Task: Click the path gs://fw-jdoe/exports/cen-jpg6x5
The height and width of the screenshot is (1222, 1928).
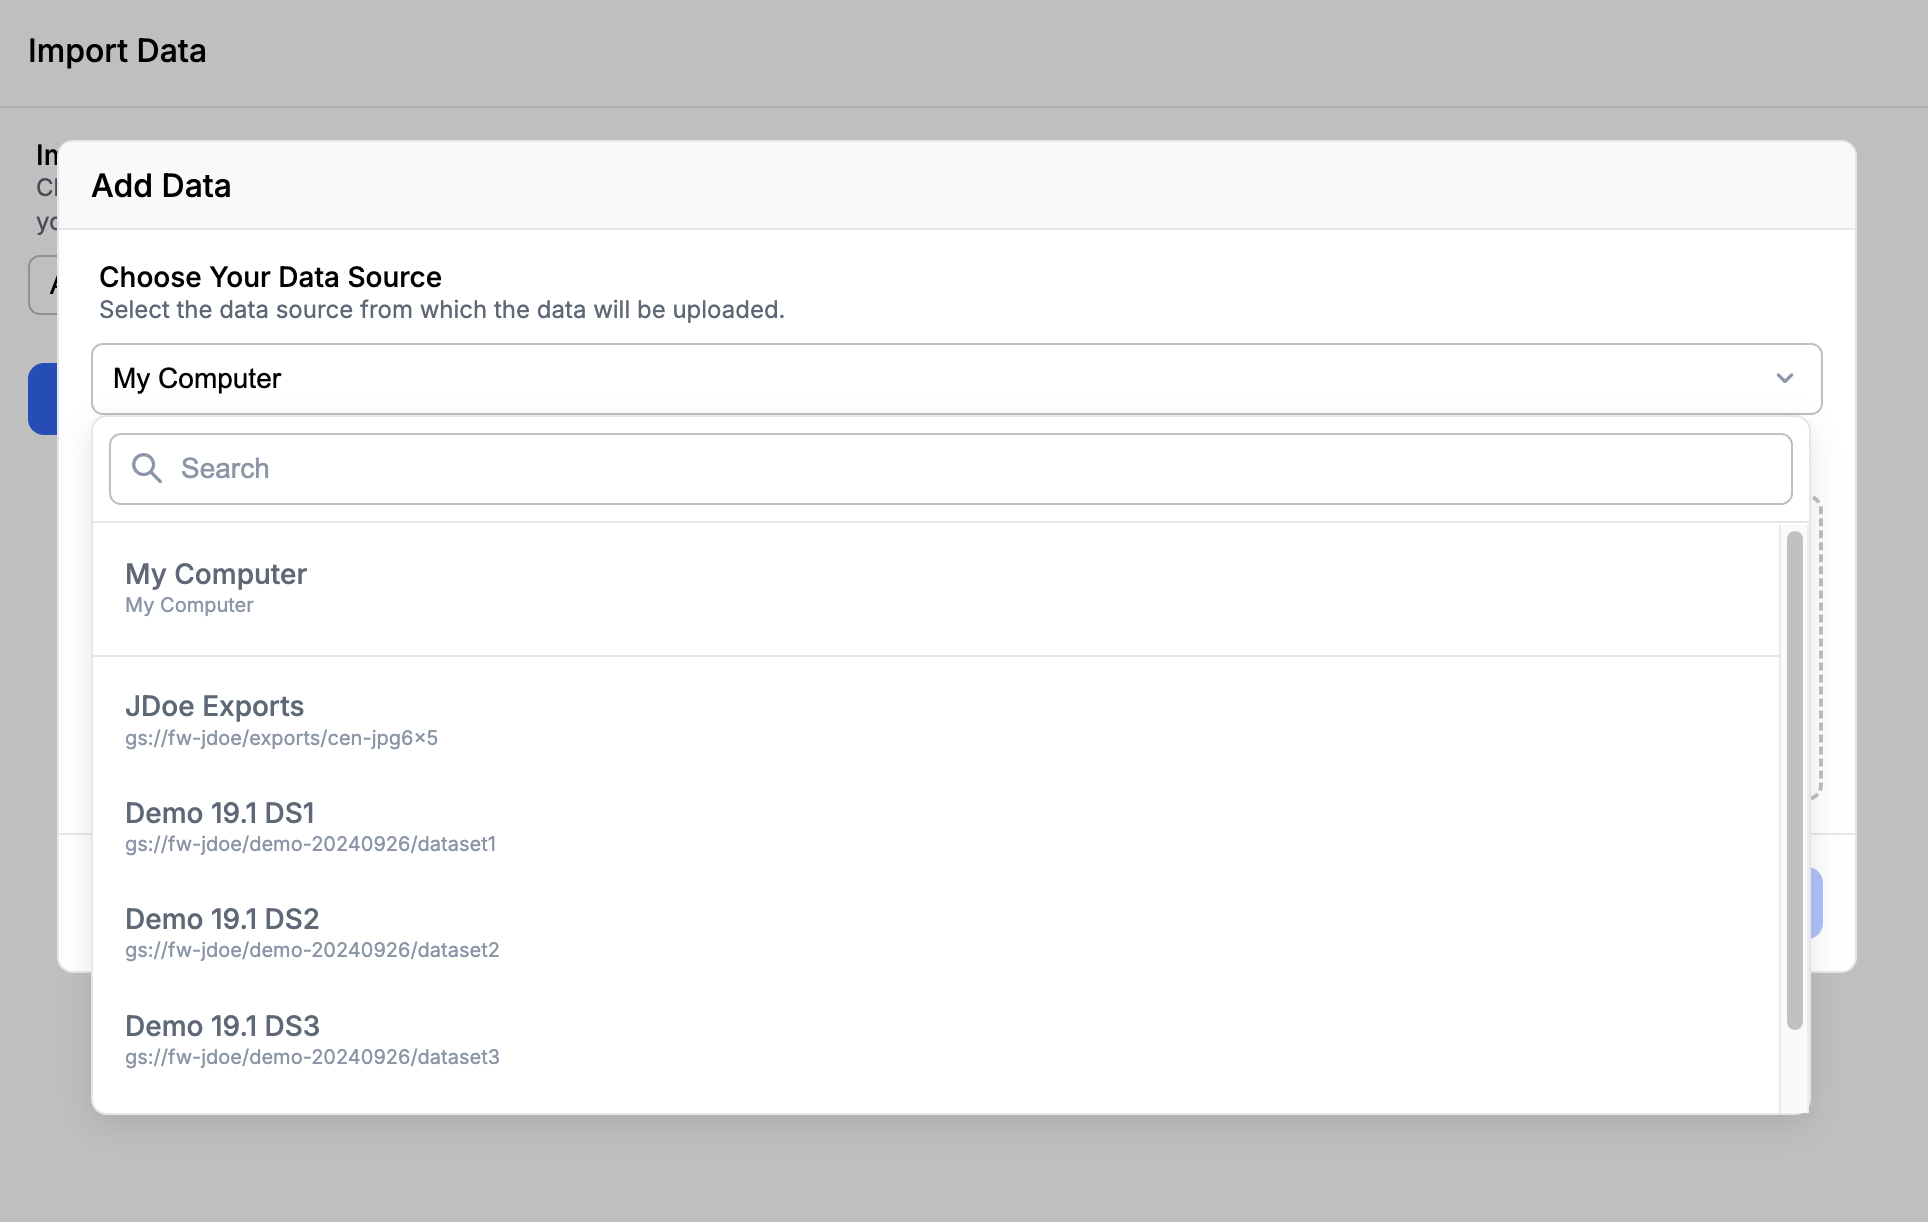Action: click(x=281, y=738)
